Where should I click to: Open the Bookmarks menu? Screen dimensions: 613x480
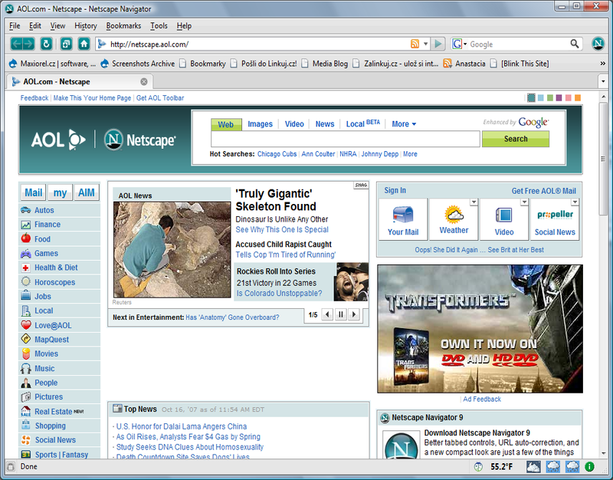124,26
